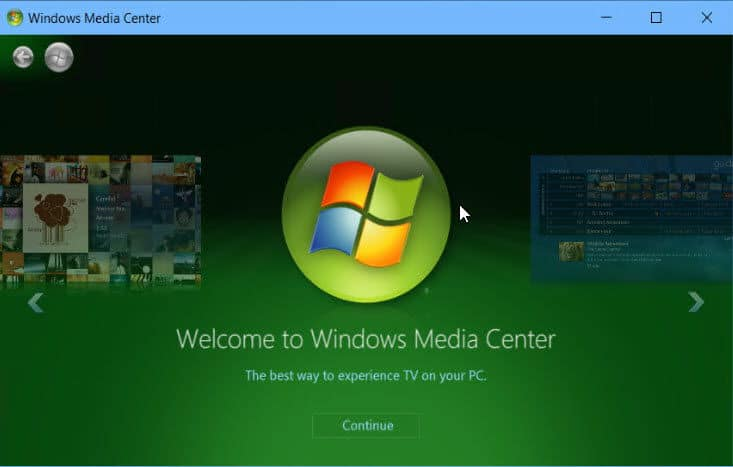The image size is (733, 467).
Task: Click the small show thumbnail below the guide grid
Action: coord(571,251)
